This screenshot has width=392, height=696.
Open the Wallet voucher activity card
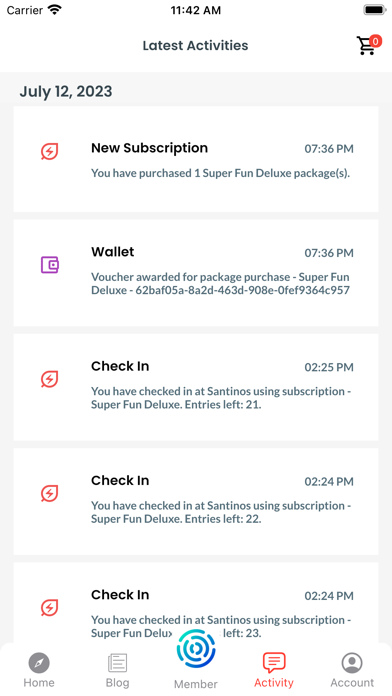[196, 273]
